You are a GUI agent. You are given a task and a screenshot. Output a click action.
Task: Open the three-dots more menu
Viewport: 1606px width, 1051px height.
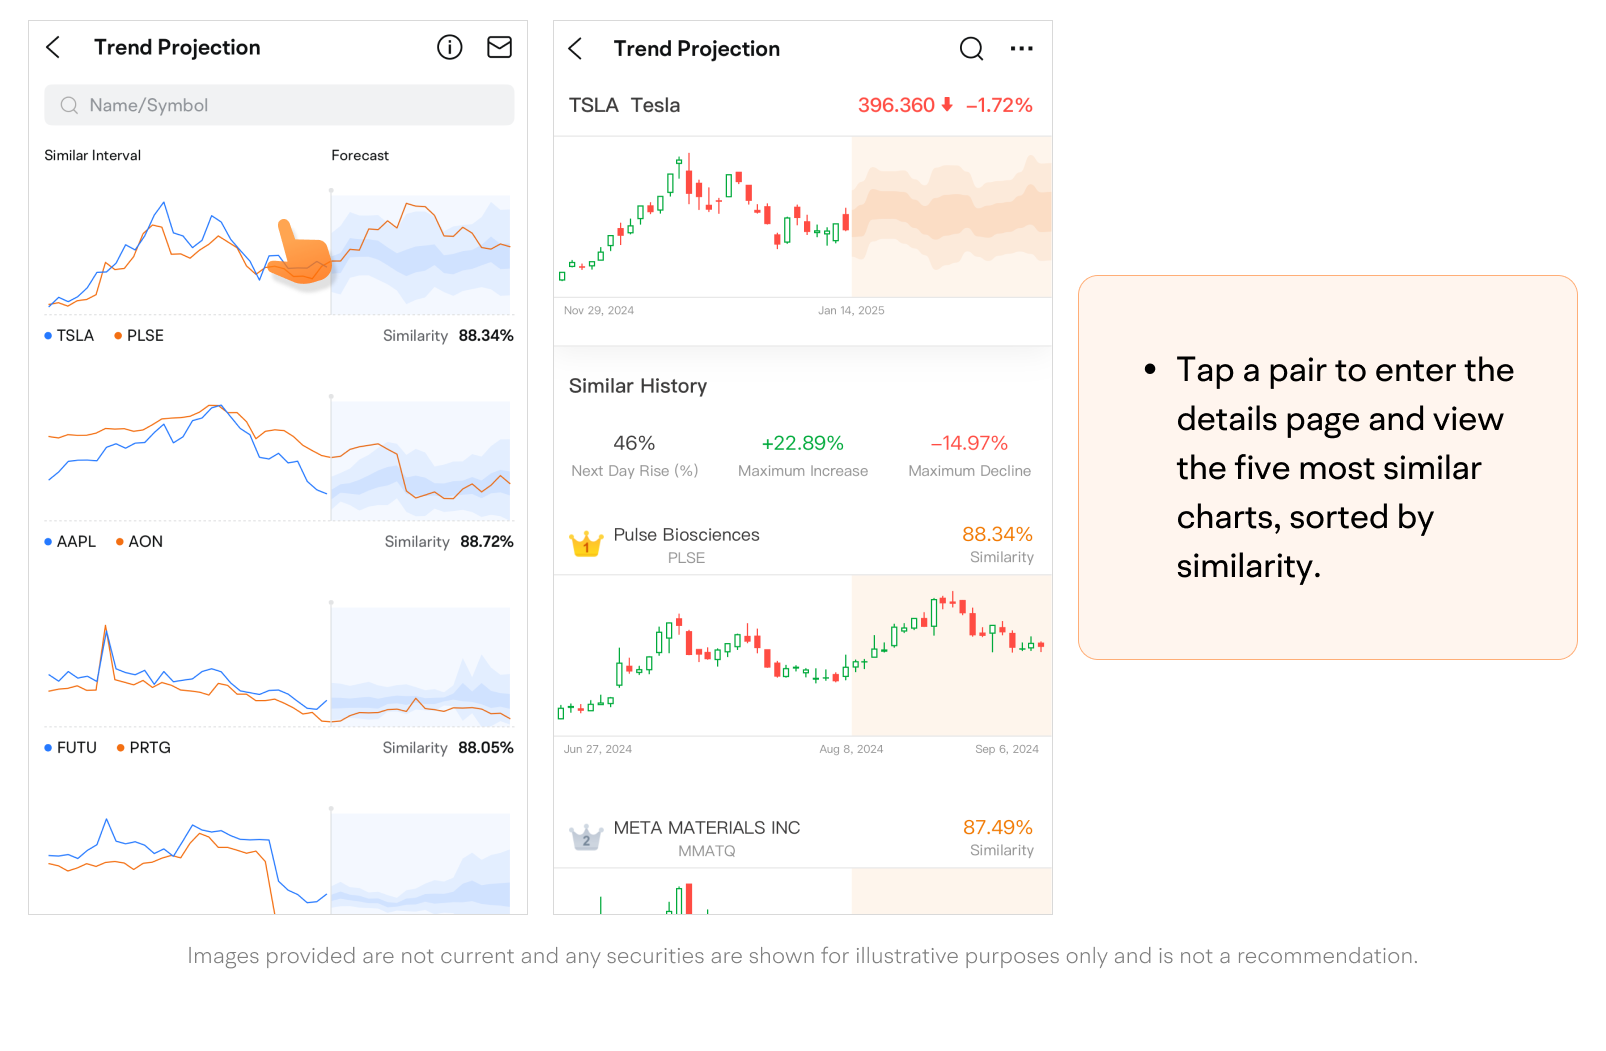click(1021, 49)
